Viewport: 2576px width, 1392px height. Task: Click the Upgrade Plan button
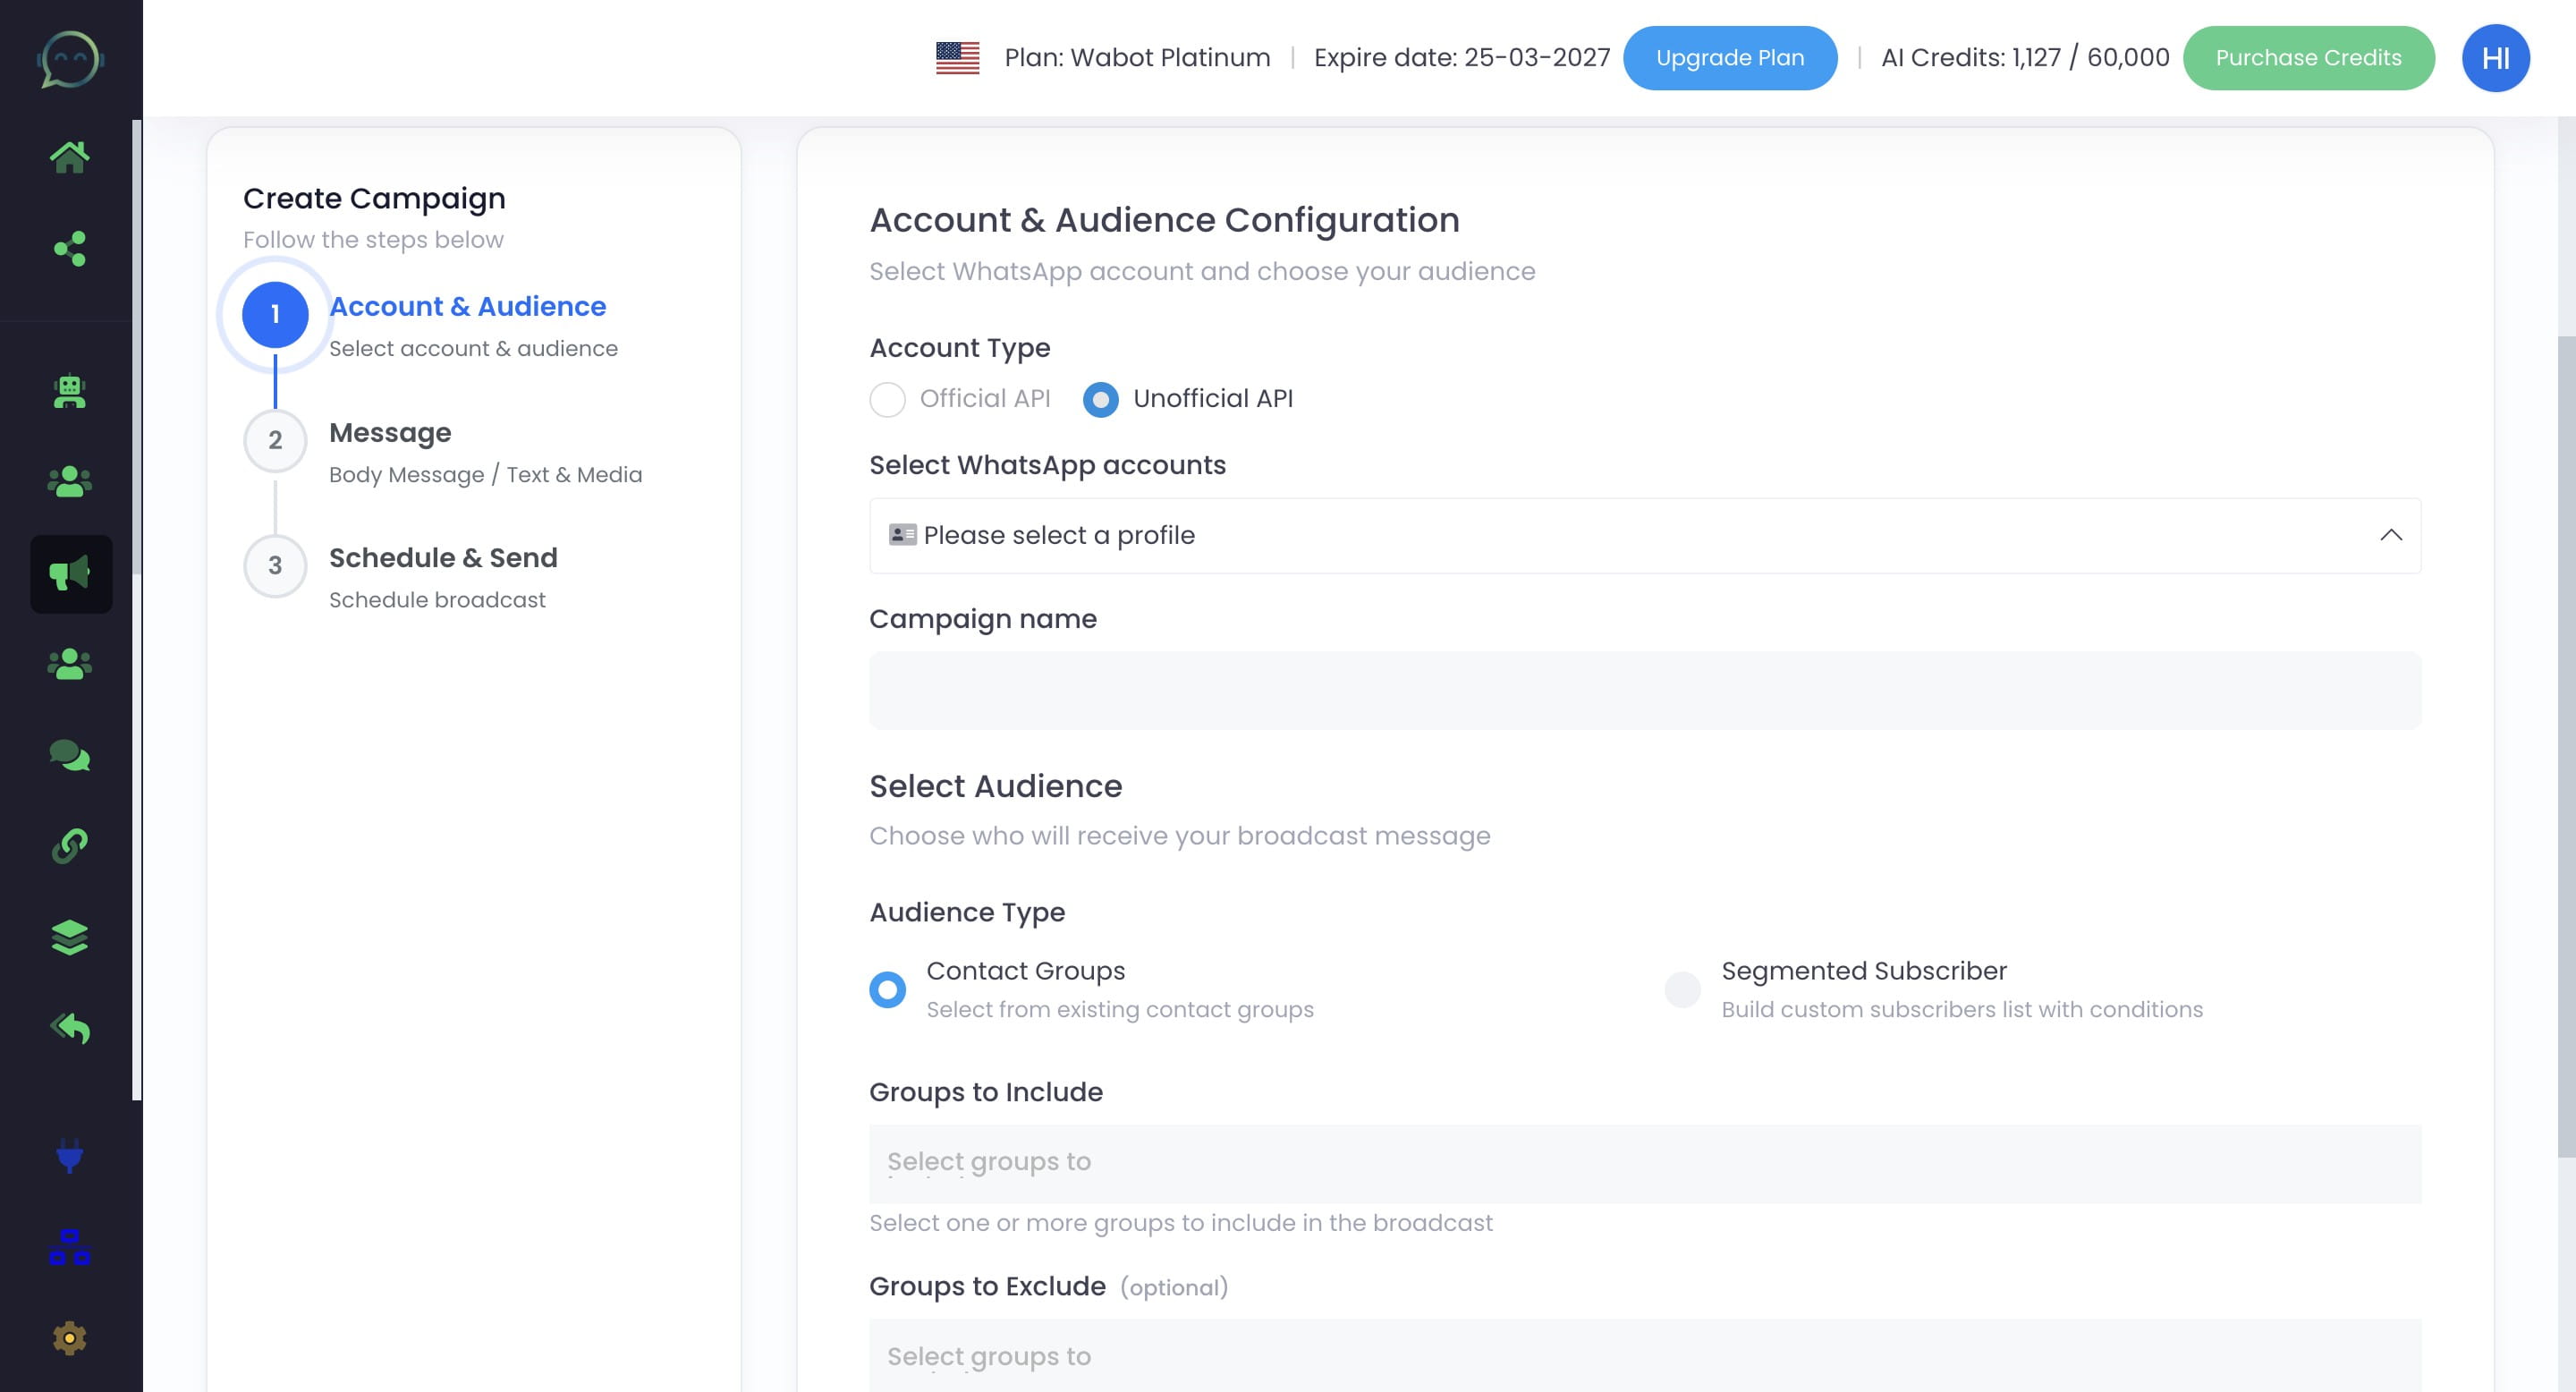tap(1729, 58)
